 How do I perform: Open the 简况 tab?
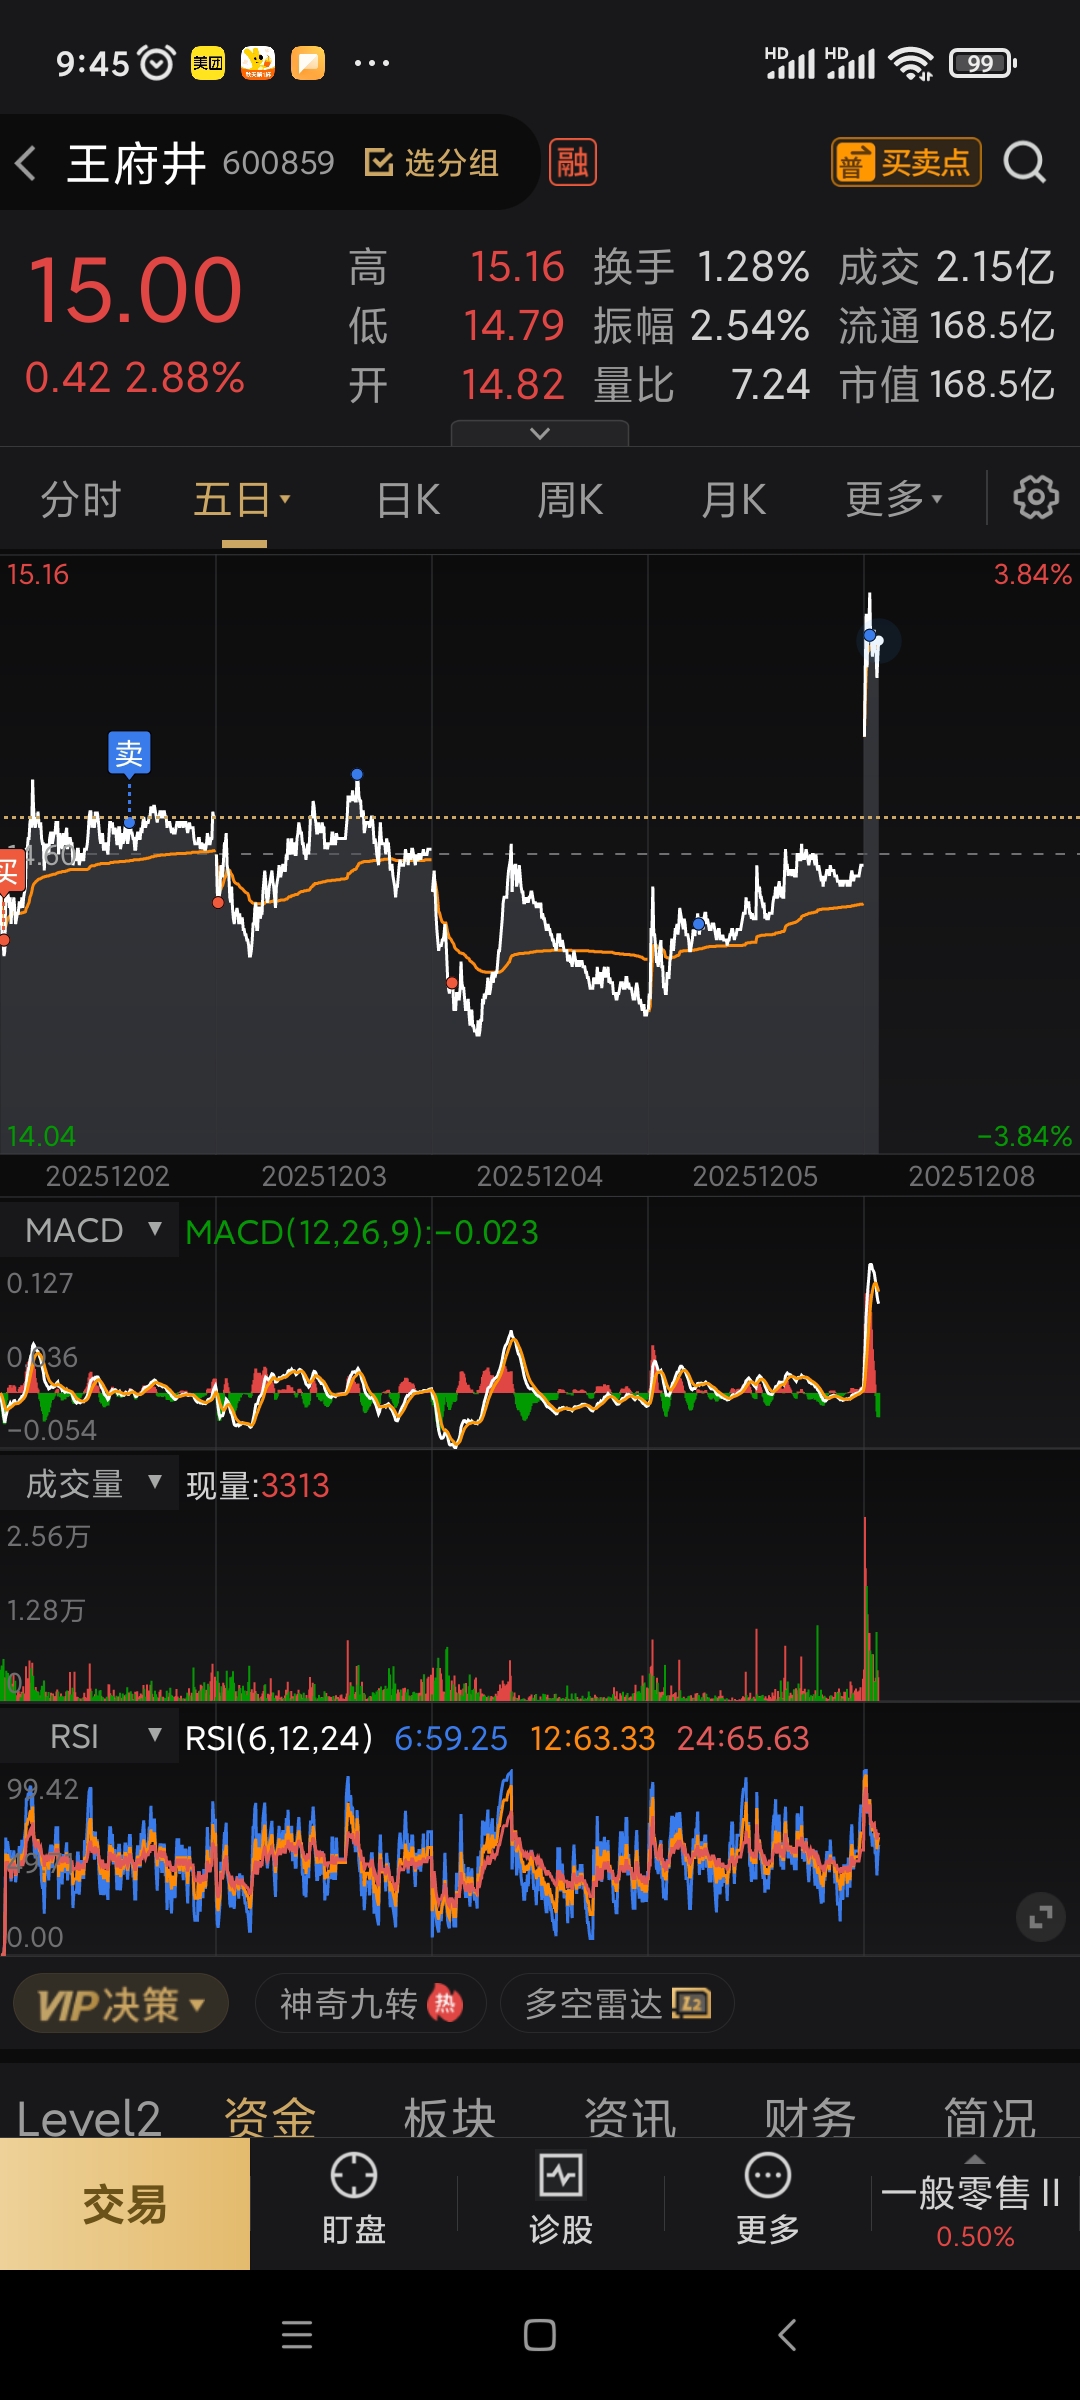pyautogui.click(x=990, y=2118)
